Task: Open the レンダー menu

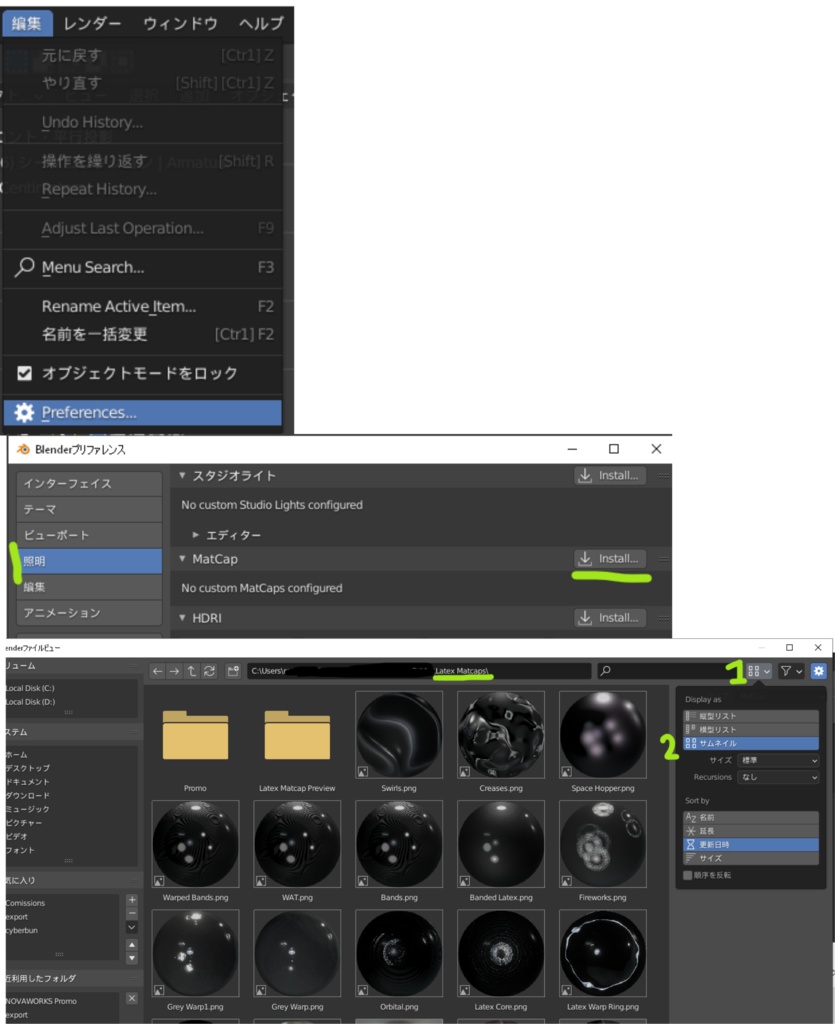Action: click(93, 21)
